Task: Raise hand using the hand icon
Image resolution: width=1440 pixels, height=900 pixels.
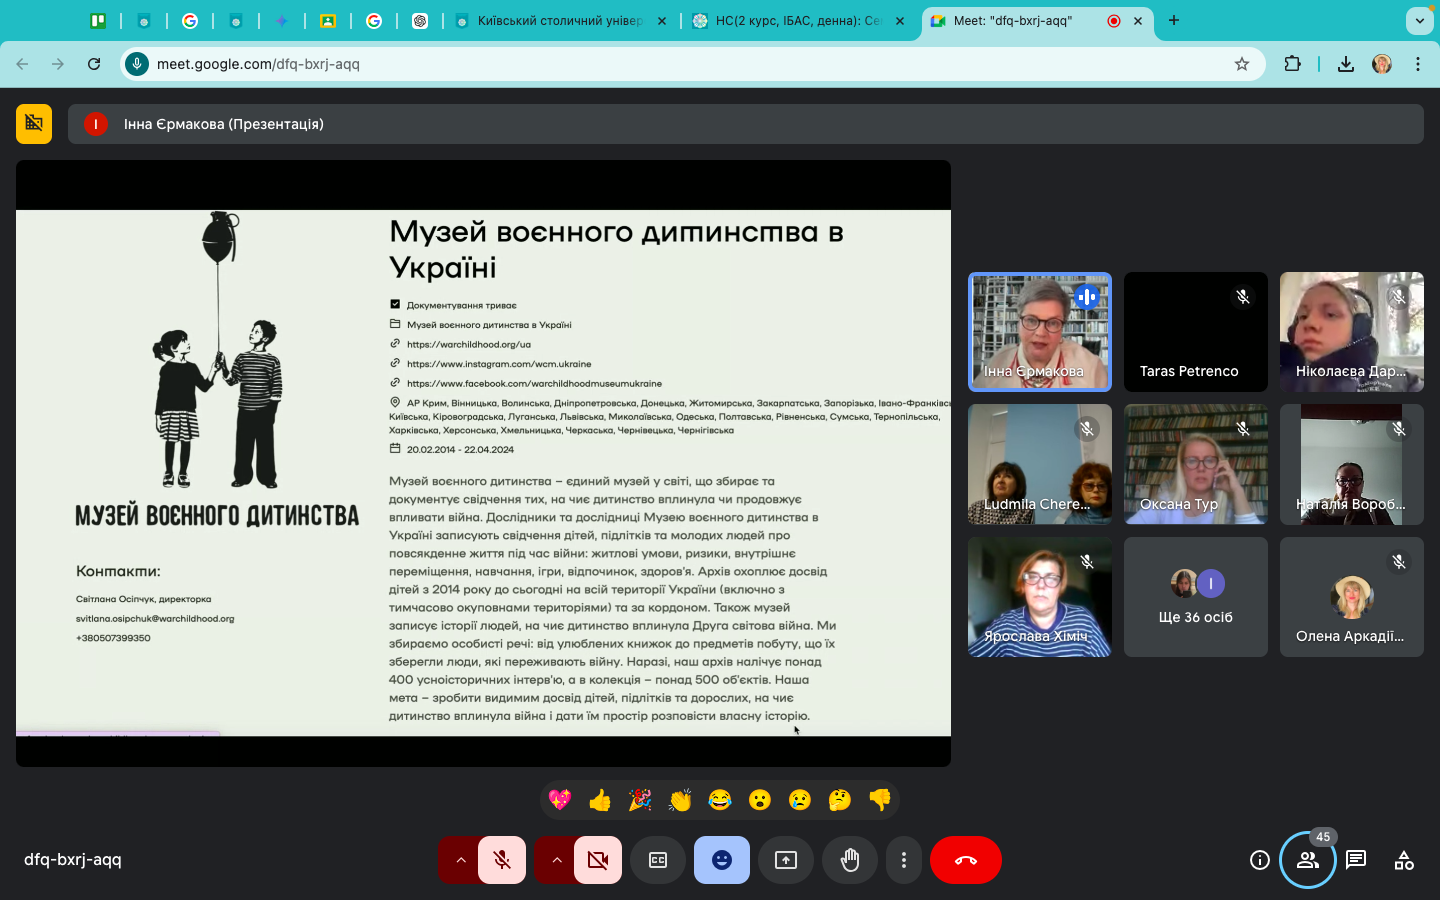Action: click(x=850, y=860)
